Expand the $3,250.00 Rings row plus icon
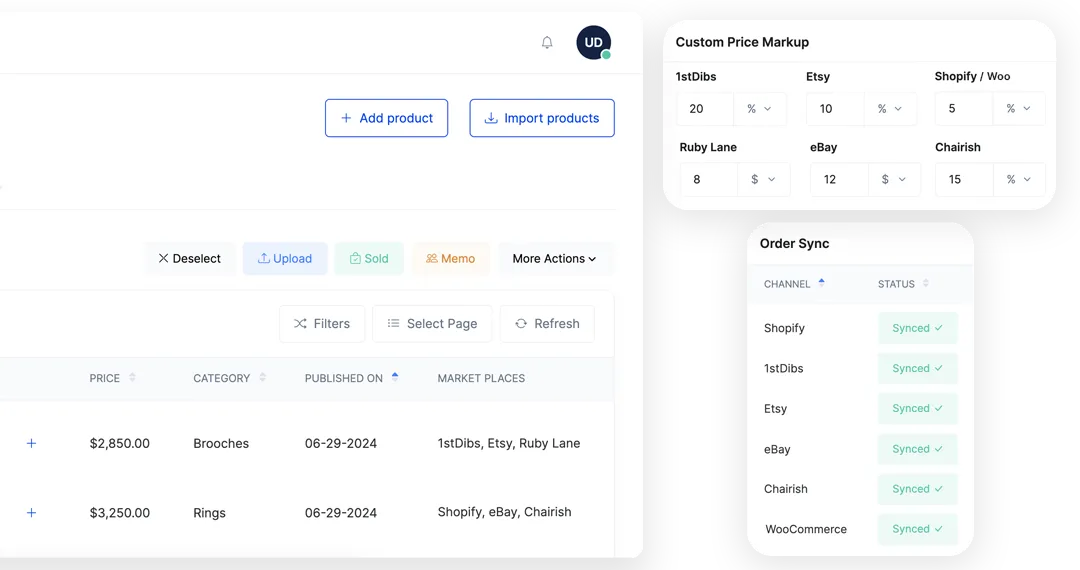This screenshot has width=1080, height=570. click(31, 513)
